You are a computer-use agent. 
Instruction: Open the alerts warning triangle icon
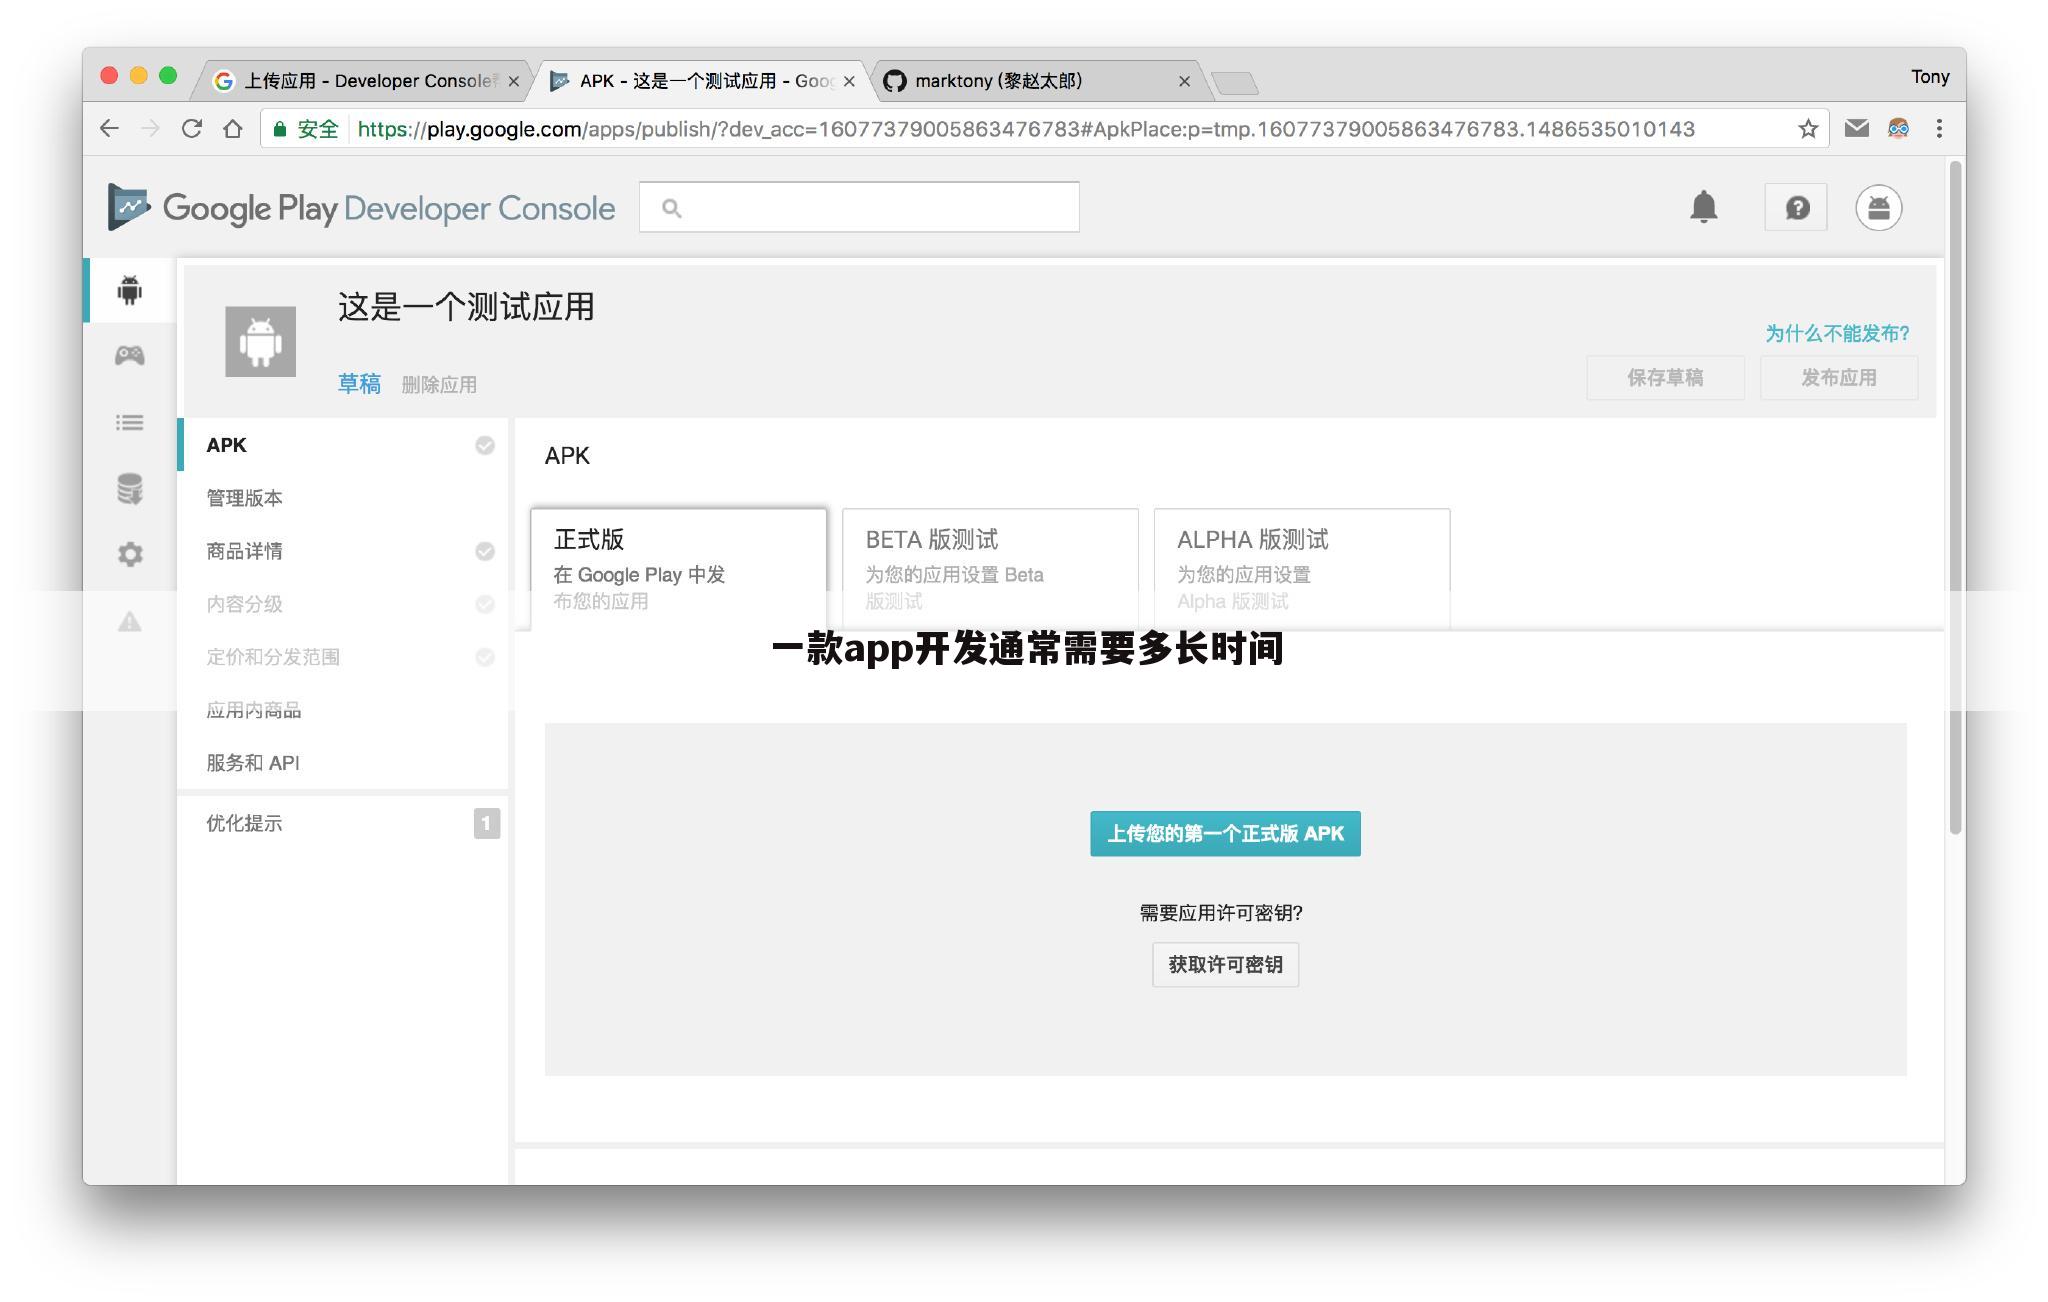[130, 622]
